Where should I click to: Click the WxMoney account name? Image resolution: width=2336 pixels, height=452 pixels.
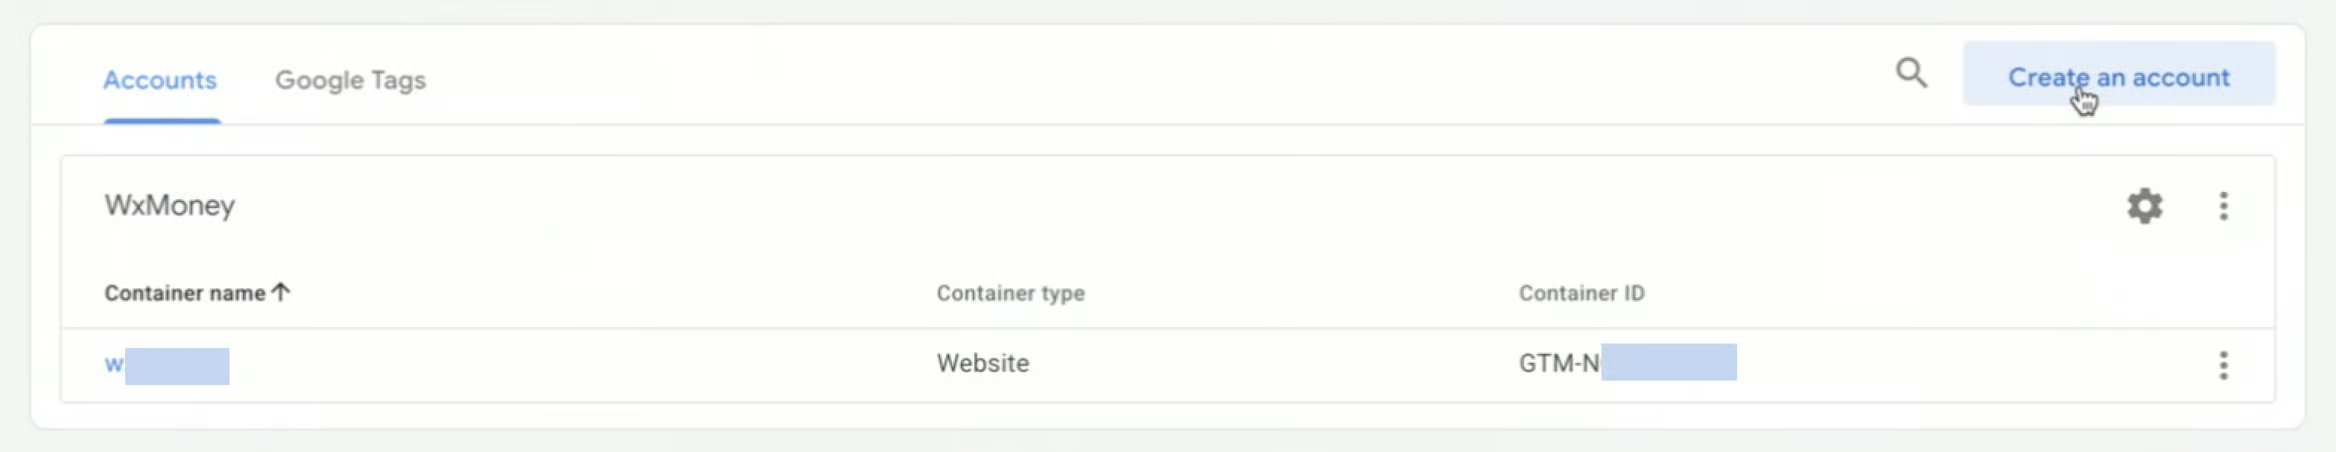pos(170,206)
